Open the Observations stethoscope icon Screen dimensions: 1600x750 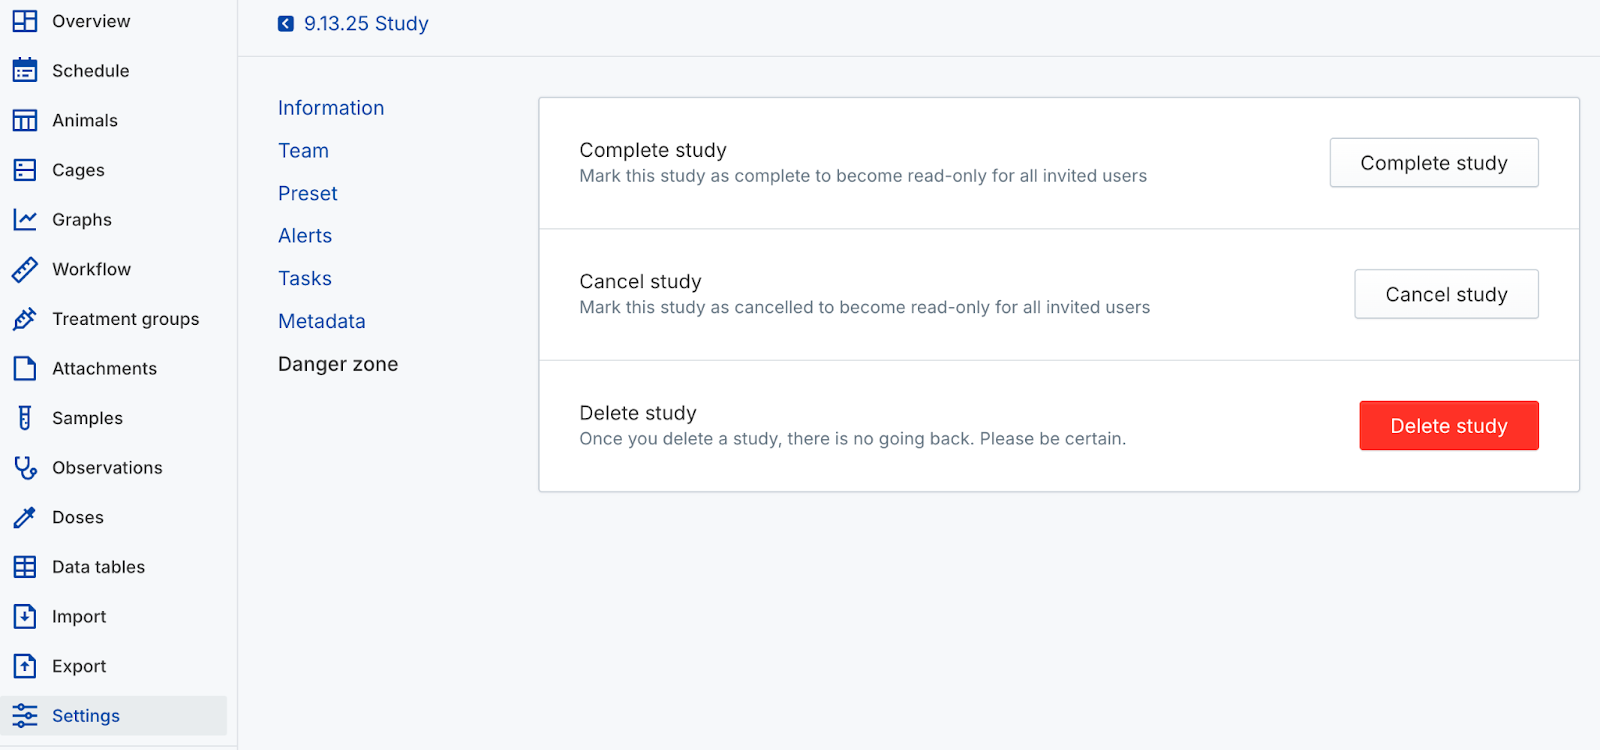pyautogui.click(x=25, y=467)
